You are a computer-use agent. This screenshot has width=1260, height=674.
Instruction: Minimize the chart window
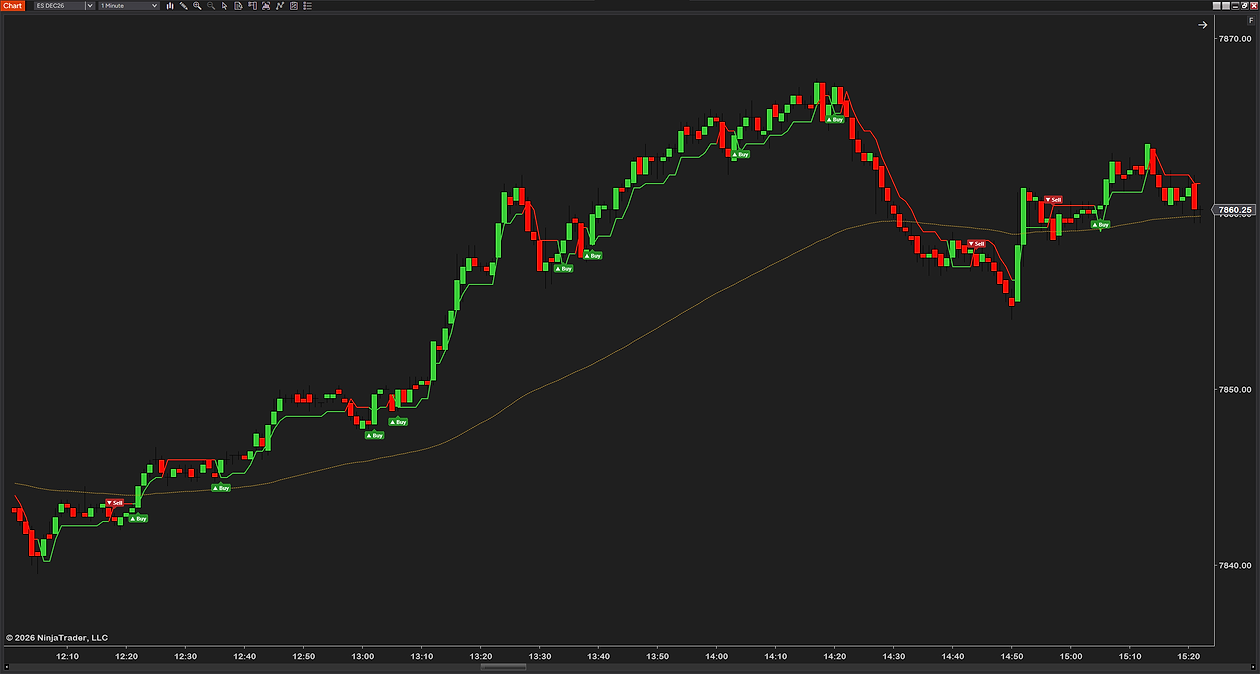[x=1236, y=6]
